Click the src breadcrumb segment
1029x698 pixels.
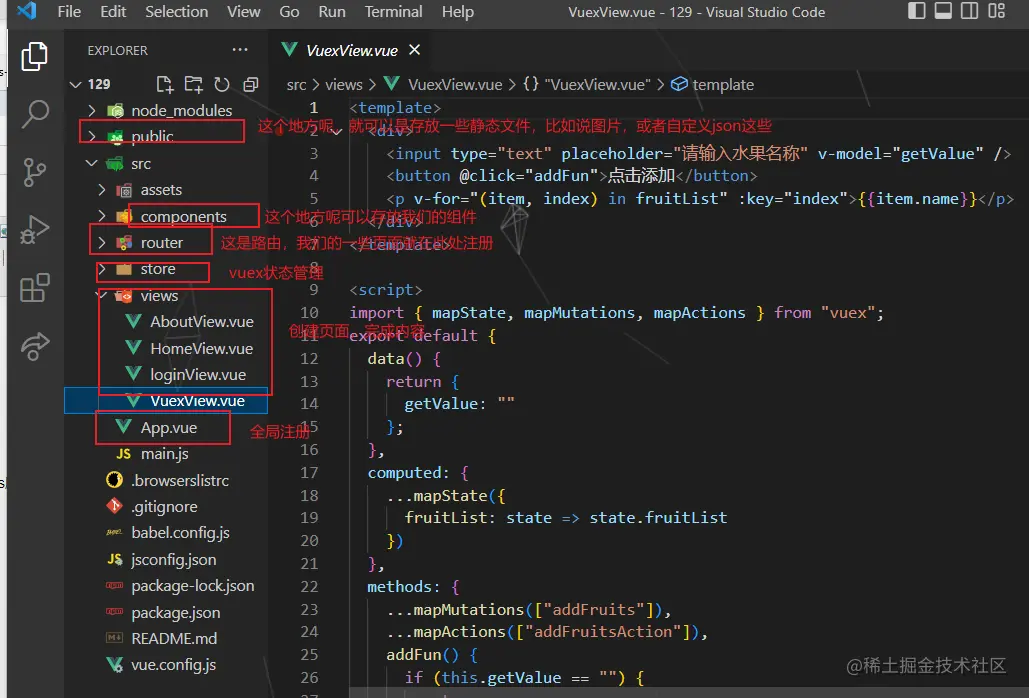(296, 85)
